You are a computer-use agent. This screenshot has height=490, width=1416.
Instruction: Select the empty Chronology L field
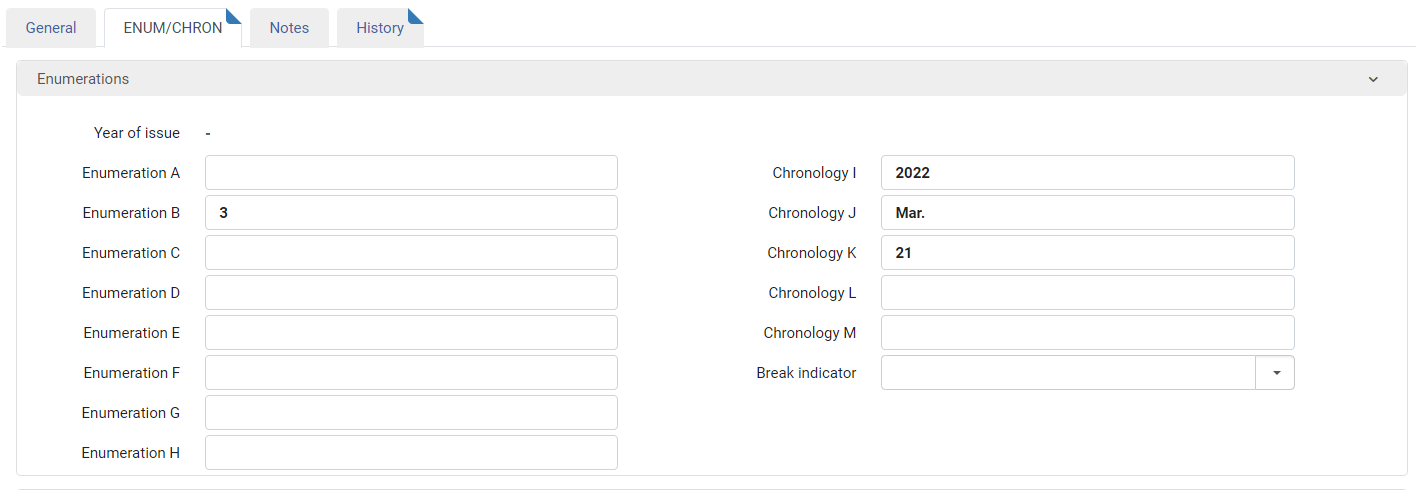tap(1088, 293)
